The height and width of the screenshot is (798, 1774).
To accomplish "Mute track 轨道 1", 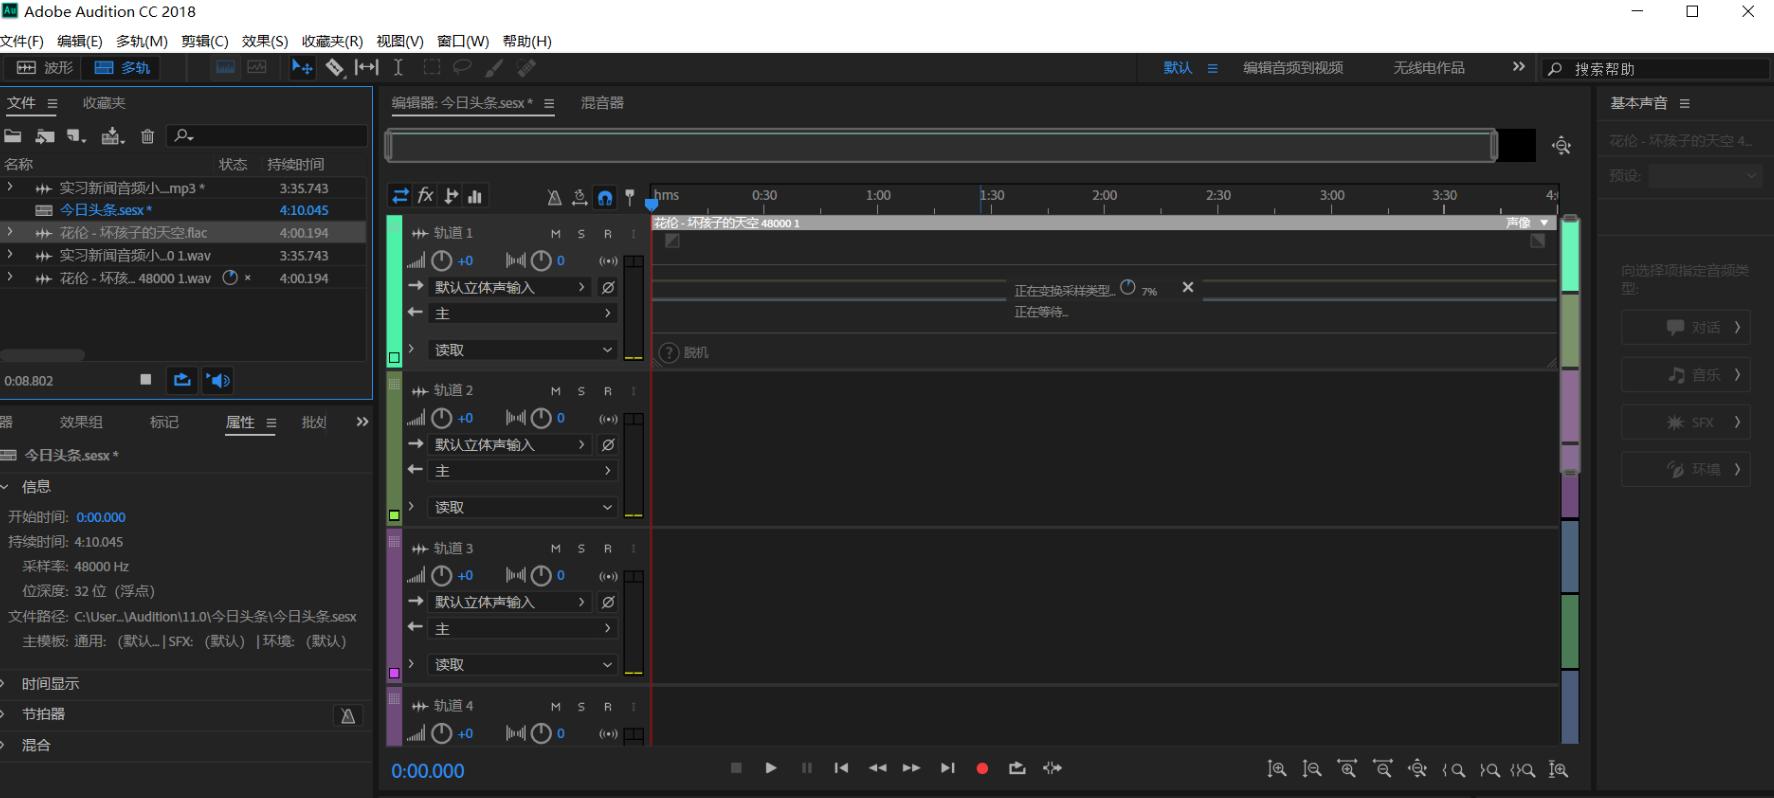I will (x=556, y=234).
